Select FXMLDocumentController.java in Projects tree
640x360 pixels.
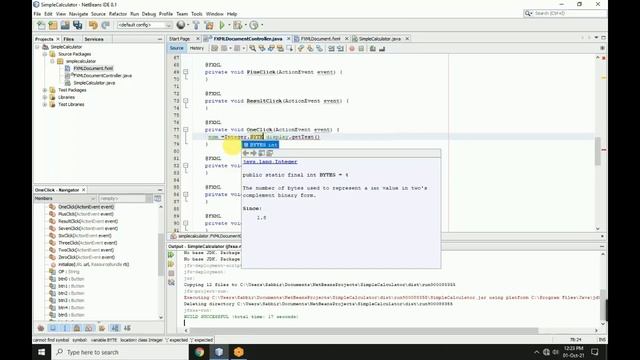click(102, 76)
